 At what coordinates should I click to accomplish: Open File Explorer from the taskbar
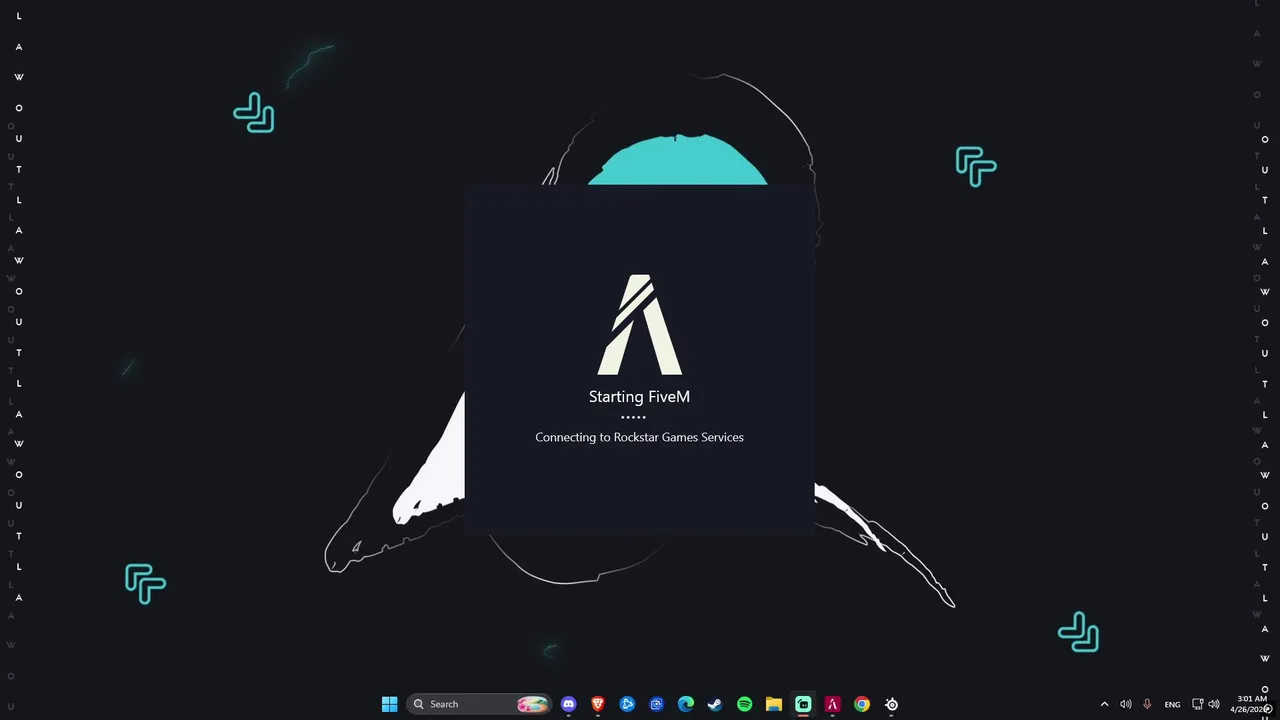coord(773,704)
